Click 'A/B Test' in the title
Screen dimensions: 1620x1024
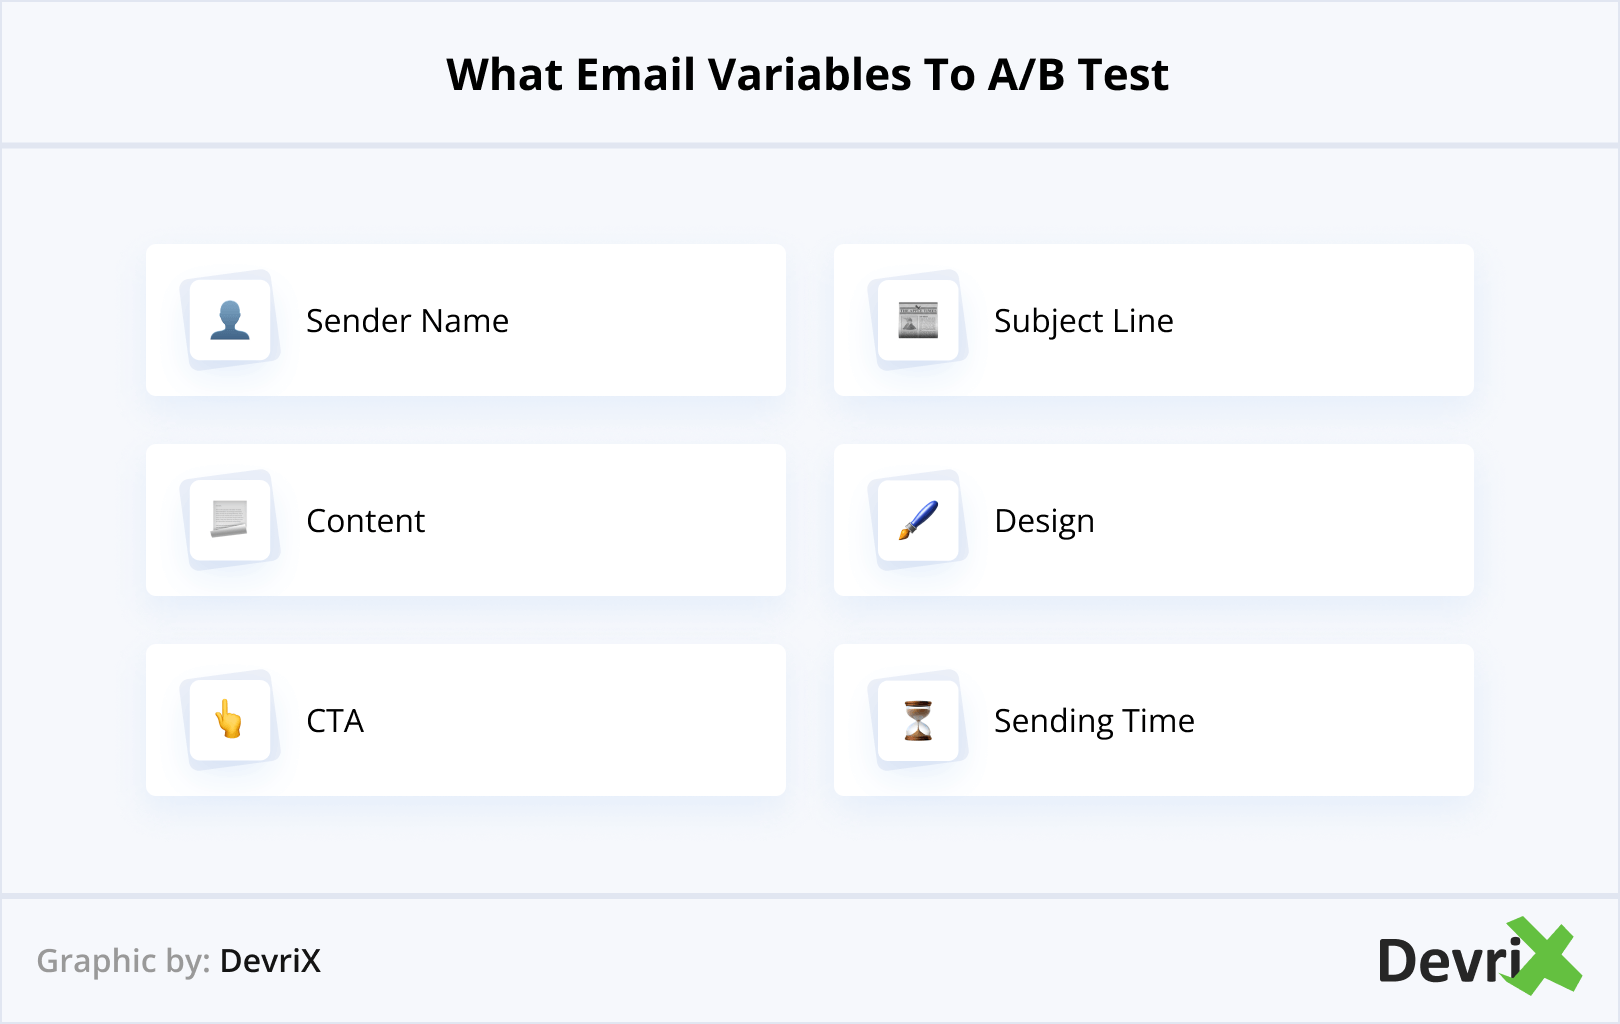[1078, 75]
